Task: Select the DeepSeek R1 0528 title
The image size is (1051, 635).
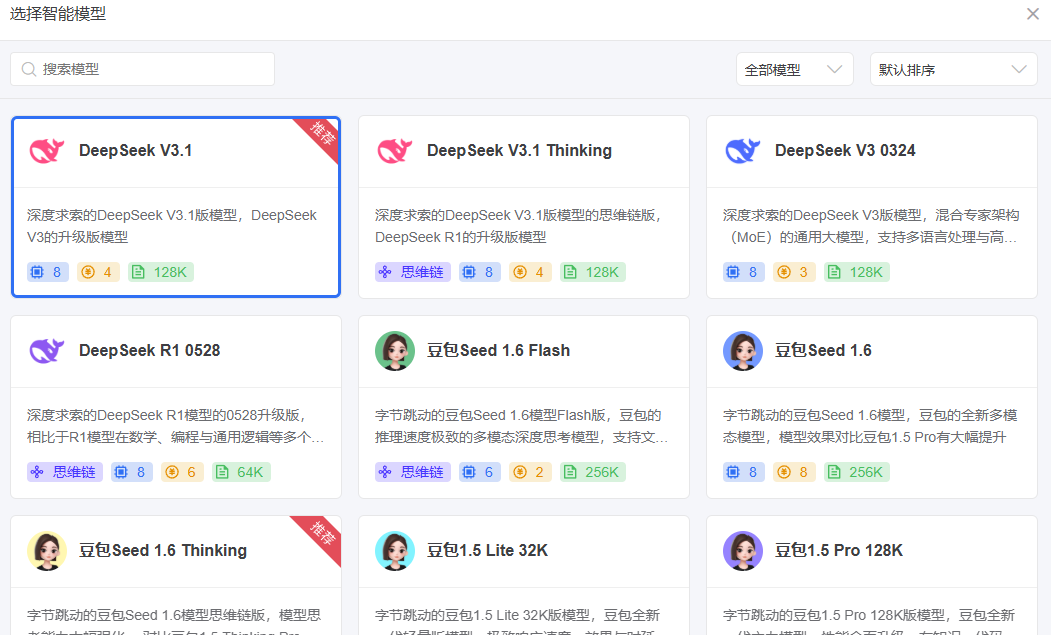Action: pos(149,350)
